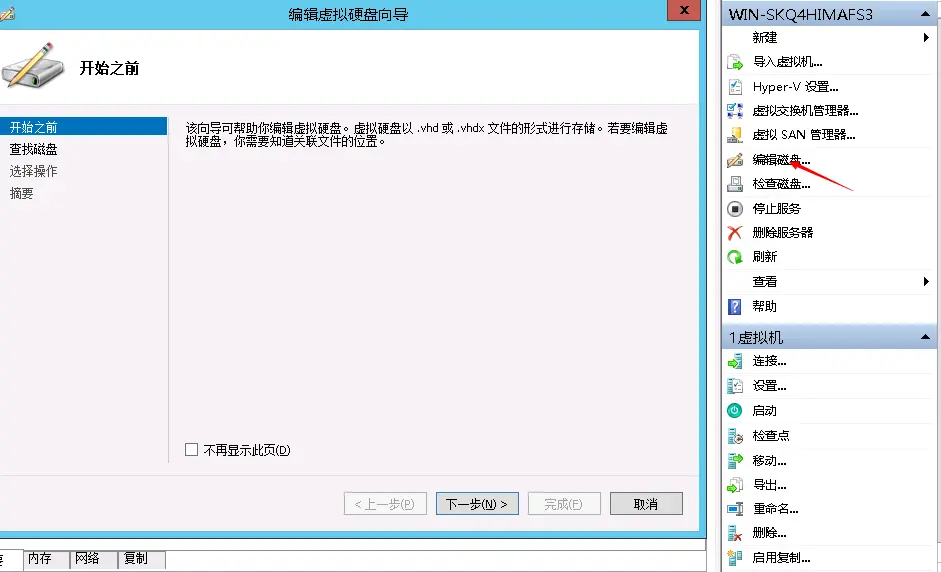941x572 pixels.
Task: Select 开始之前 wizard step
Action: click(x=83, y=127)
